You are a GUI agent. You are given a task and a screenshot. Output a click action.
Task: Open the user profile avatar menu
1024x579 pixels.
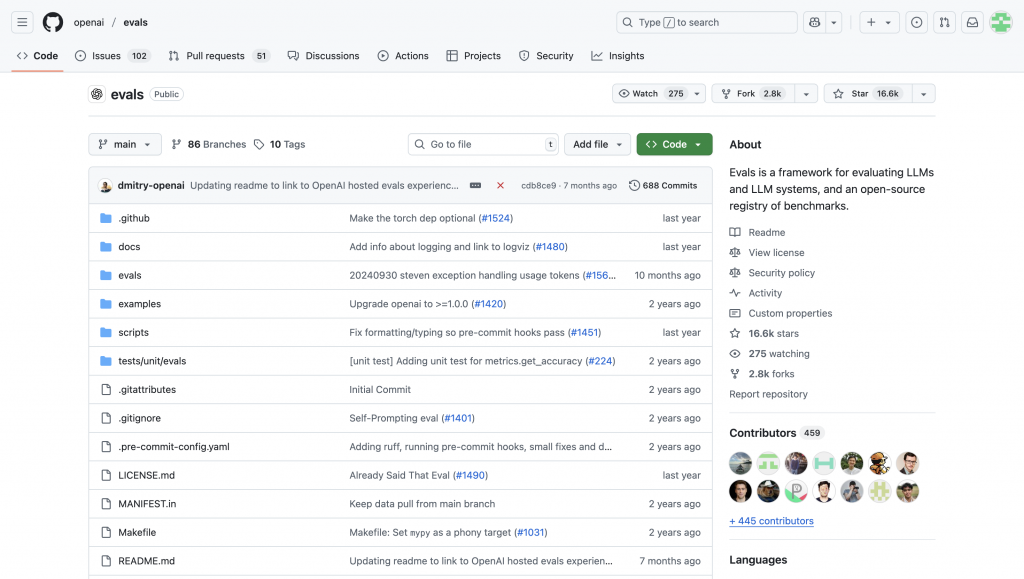(1000, 22)
